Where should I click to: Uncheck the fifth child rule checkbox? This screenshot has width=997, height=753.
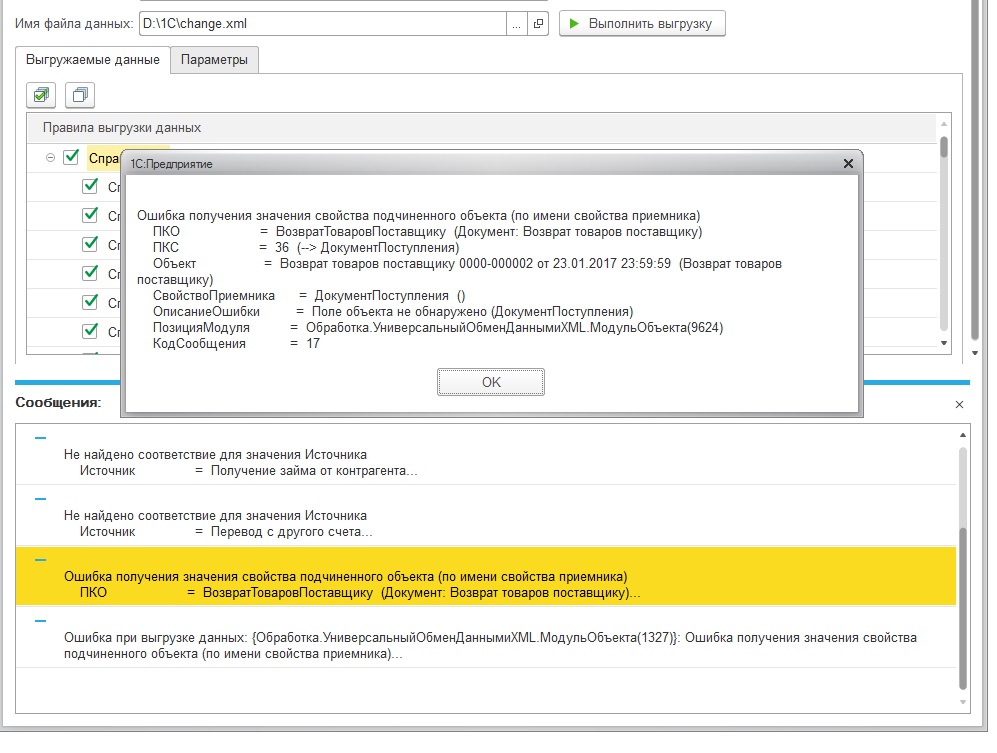tap(90, 301)
